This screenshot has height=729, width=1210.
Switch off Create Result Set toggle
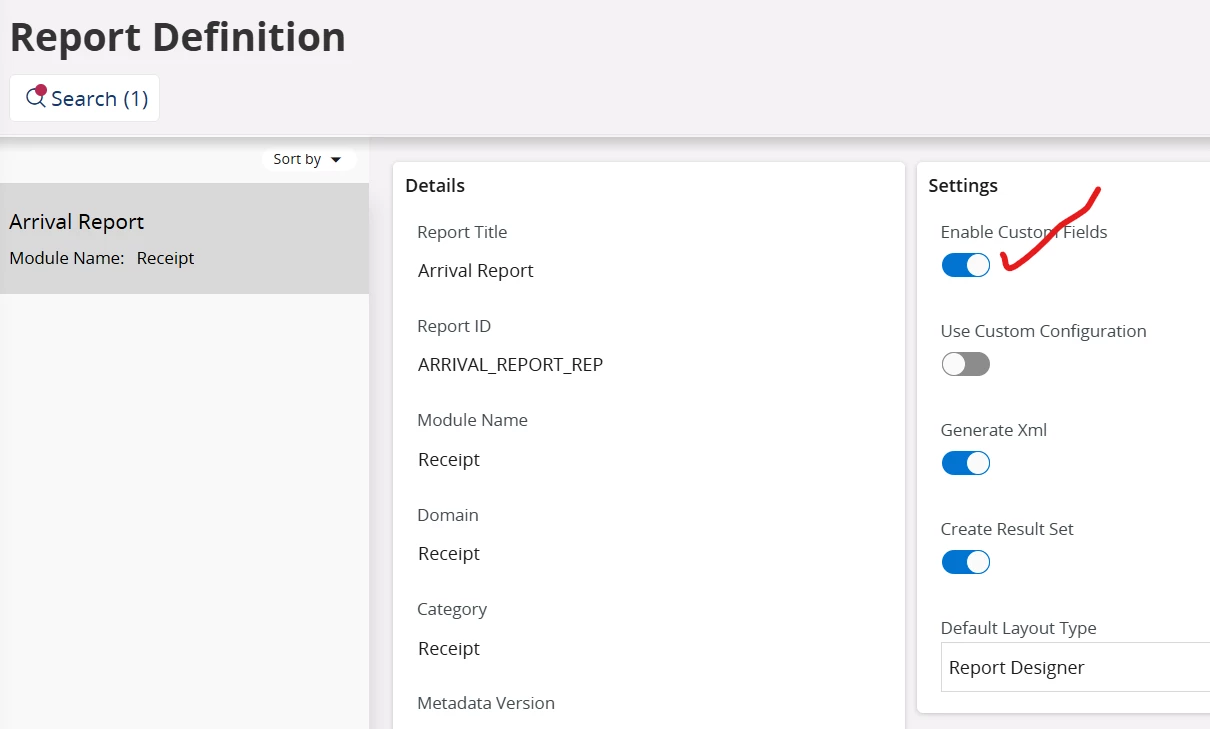(x=965, y=562)
